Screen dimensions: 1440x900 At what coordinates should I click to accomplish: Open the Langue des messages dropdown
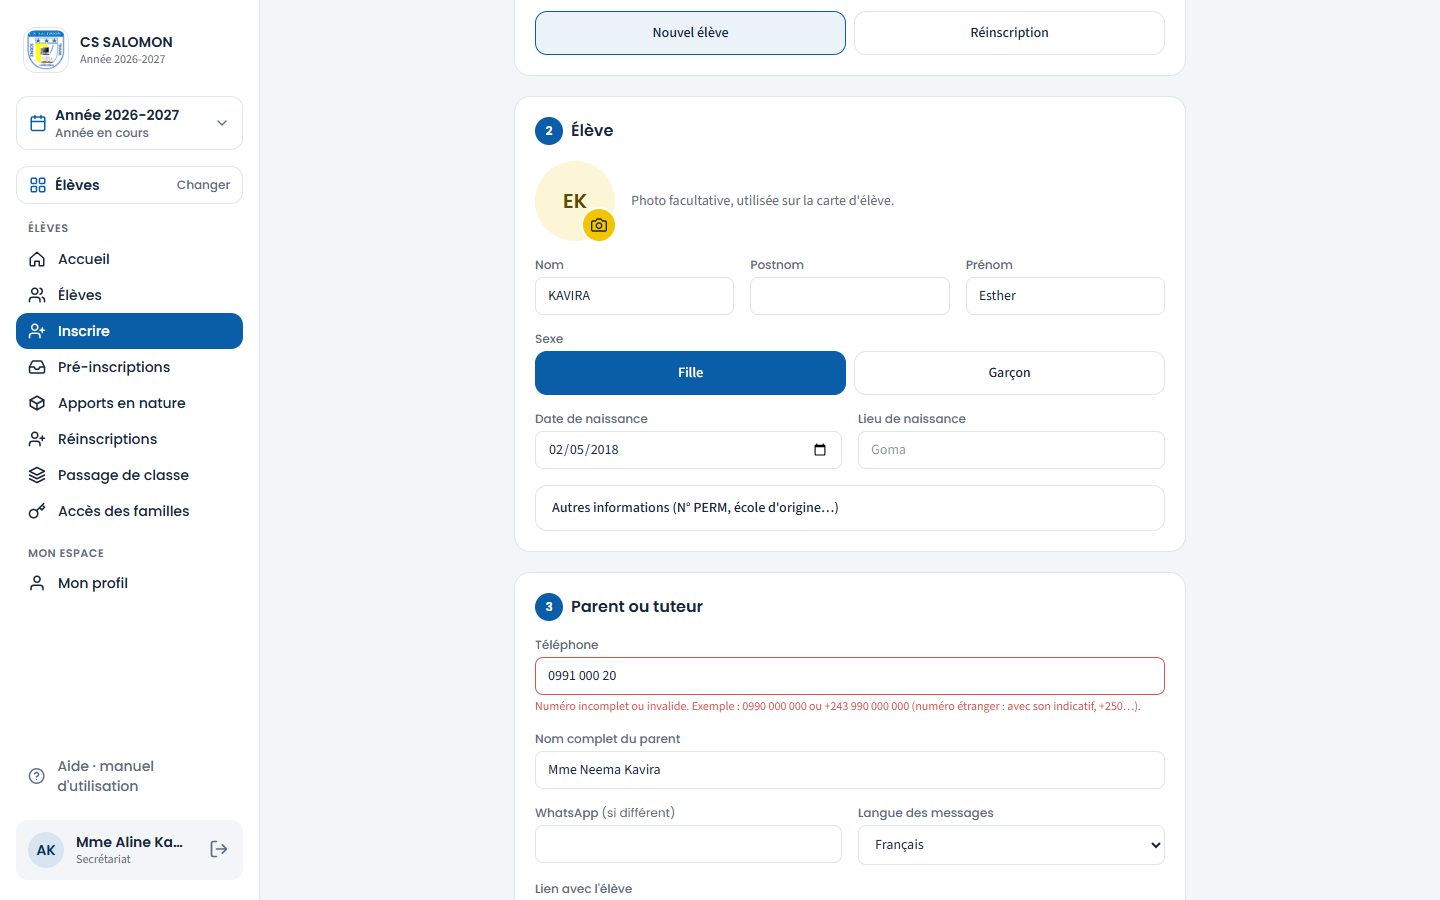coord(1011,845)
